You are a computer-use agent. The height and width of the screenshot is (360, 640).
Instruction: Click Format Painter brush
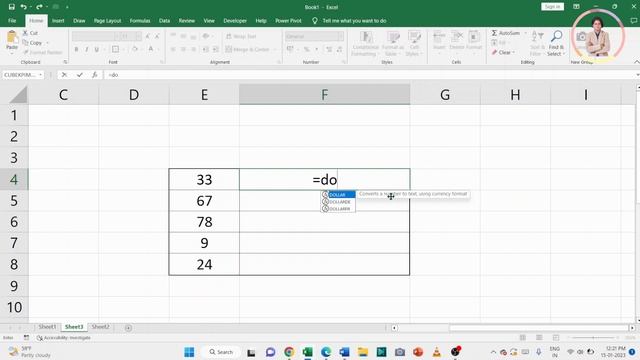(x=43, y=52)
